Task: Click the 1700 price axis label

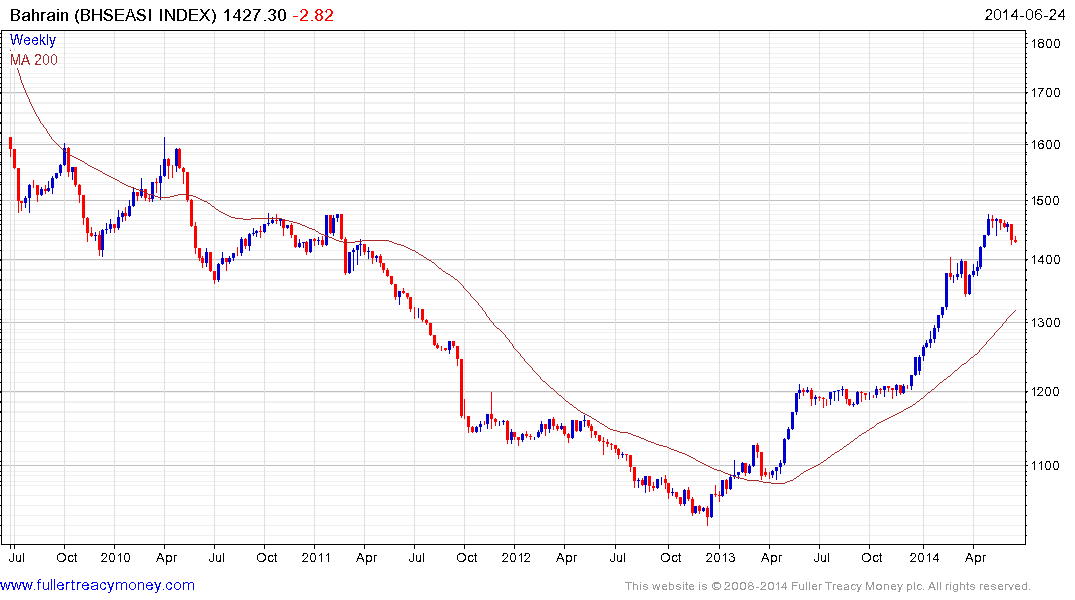Action: [x=1046, y=93]
